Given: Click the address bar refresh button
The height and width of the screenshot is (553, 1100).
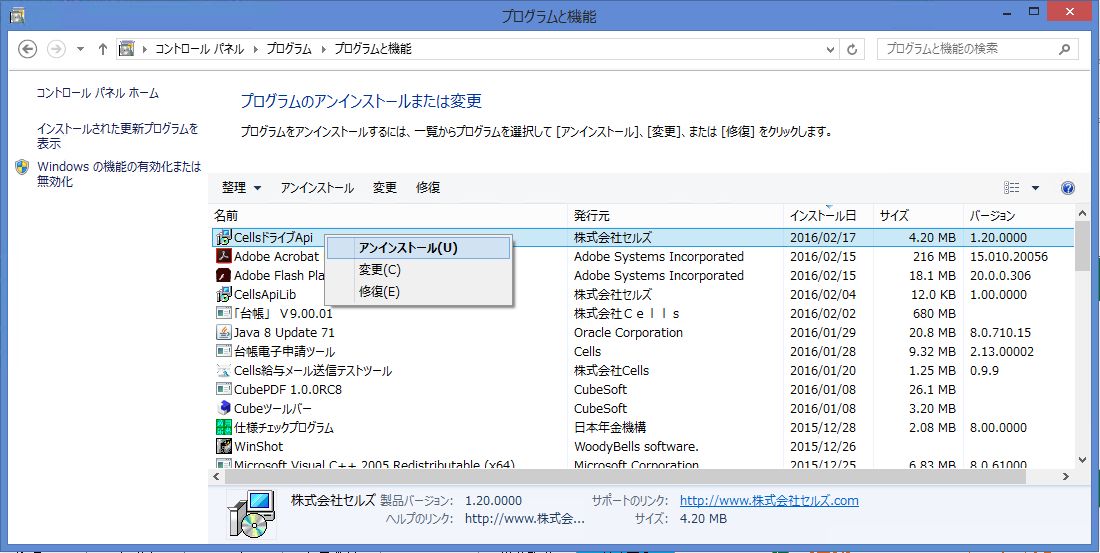Looking at the screenshot, I should [852, 49].
